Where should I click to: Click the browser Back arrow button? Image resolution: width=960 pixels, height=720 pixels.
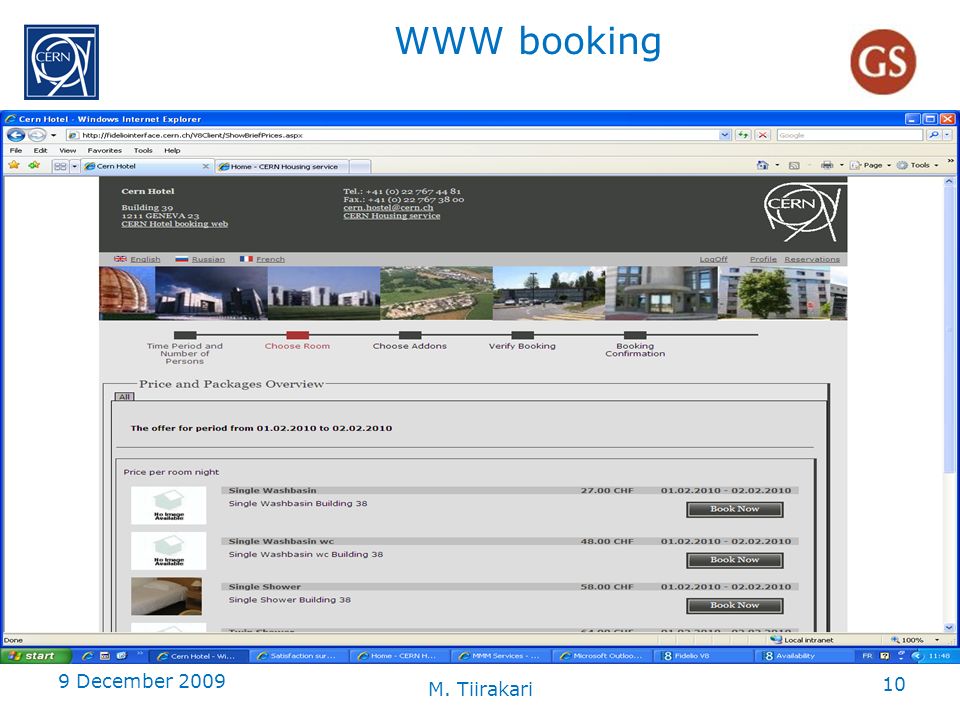pos(16,135)
